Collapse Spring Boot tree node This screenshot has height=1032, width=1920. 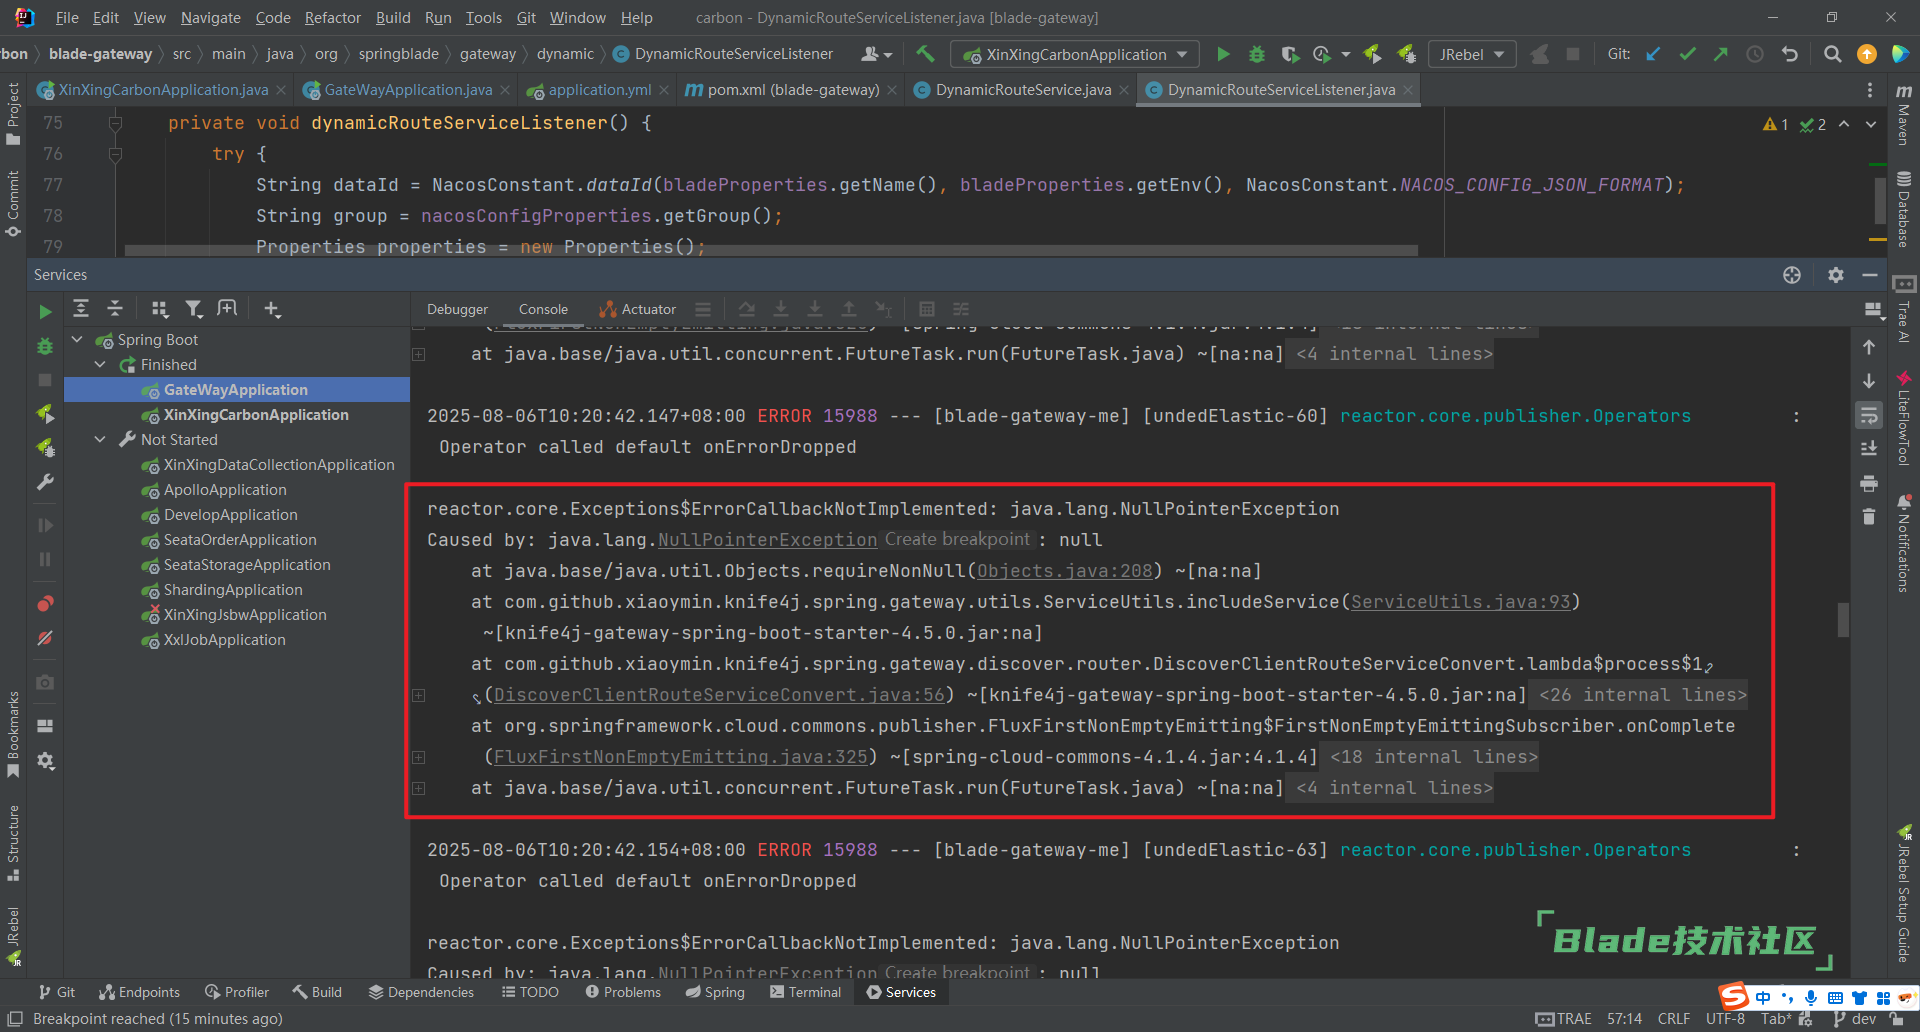77,340
